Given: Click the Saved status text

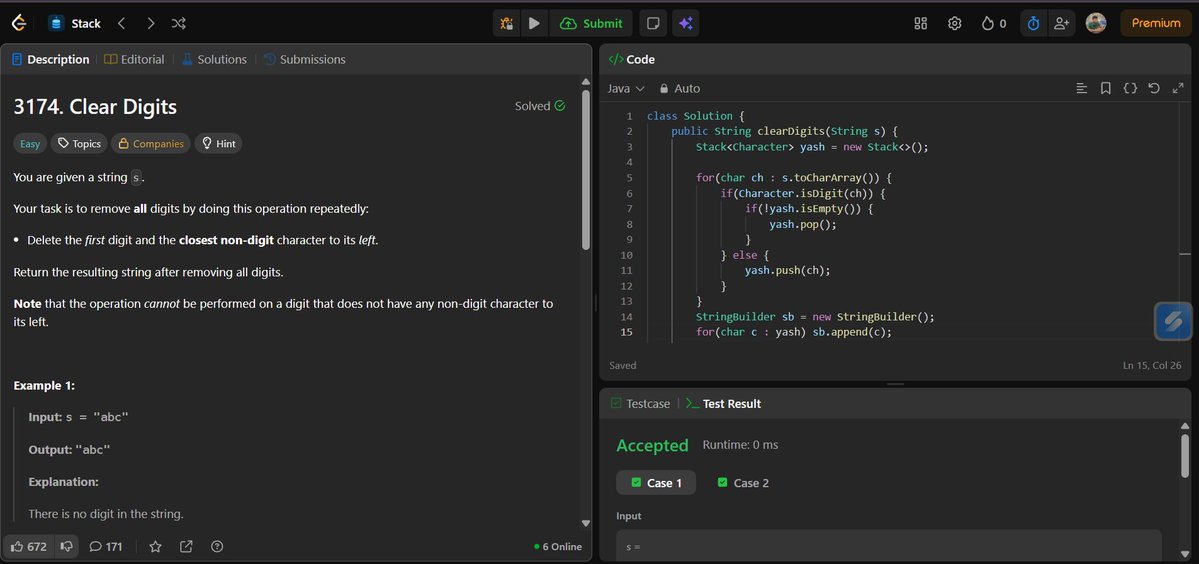Looking at the screenshot, I should [622, 365].
